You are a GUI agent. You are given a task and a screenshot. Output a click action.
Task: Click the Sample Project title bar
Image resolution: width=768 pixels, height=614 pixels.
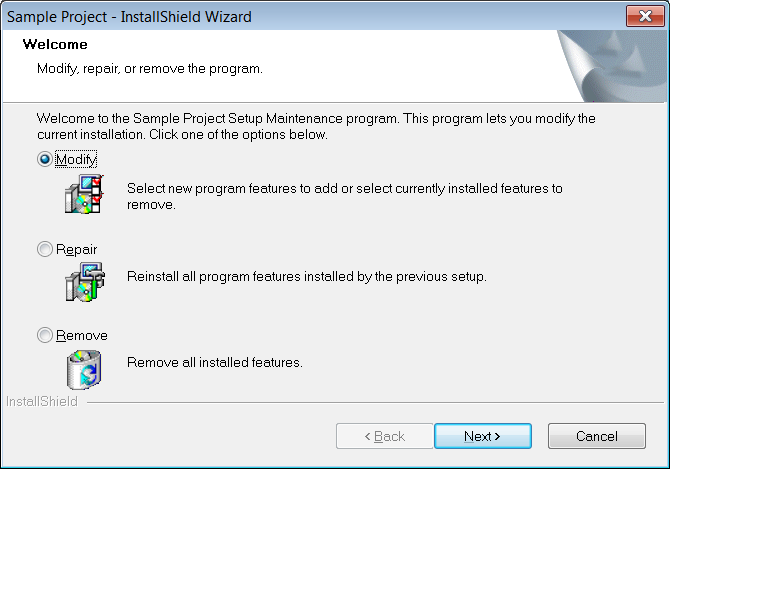(313, 17)
